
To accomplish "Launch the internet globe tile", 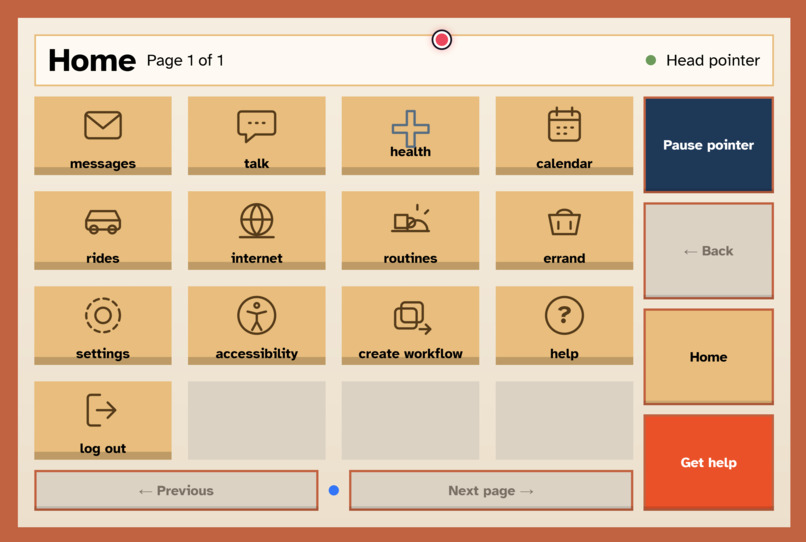I will tap(257, 230).
